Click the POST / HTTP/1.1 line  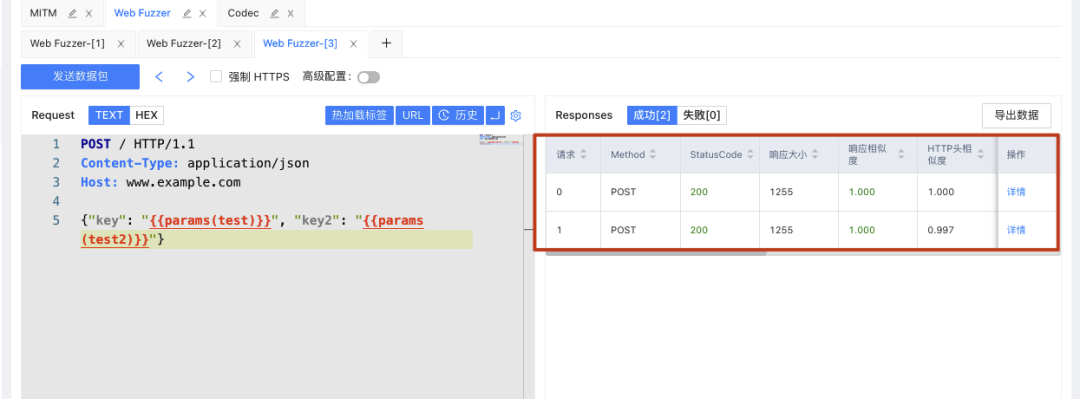[138, 144]
